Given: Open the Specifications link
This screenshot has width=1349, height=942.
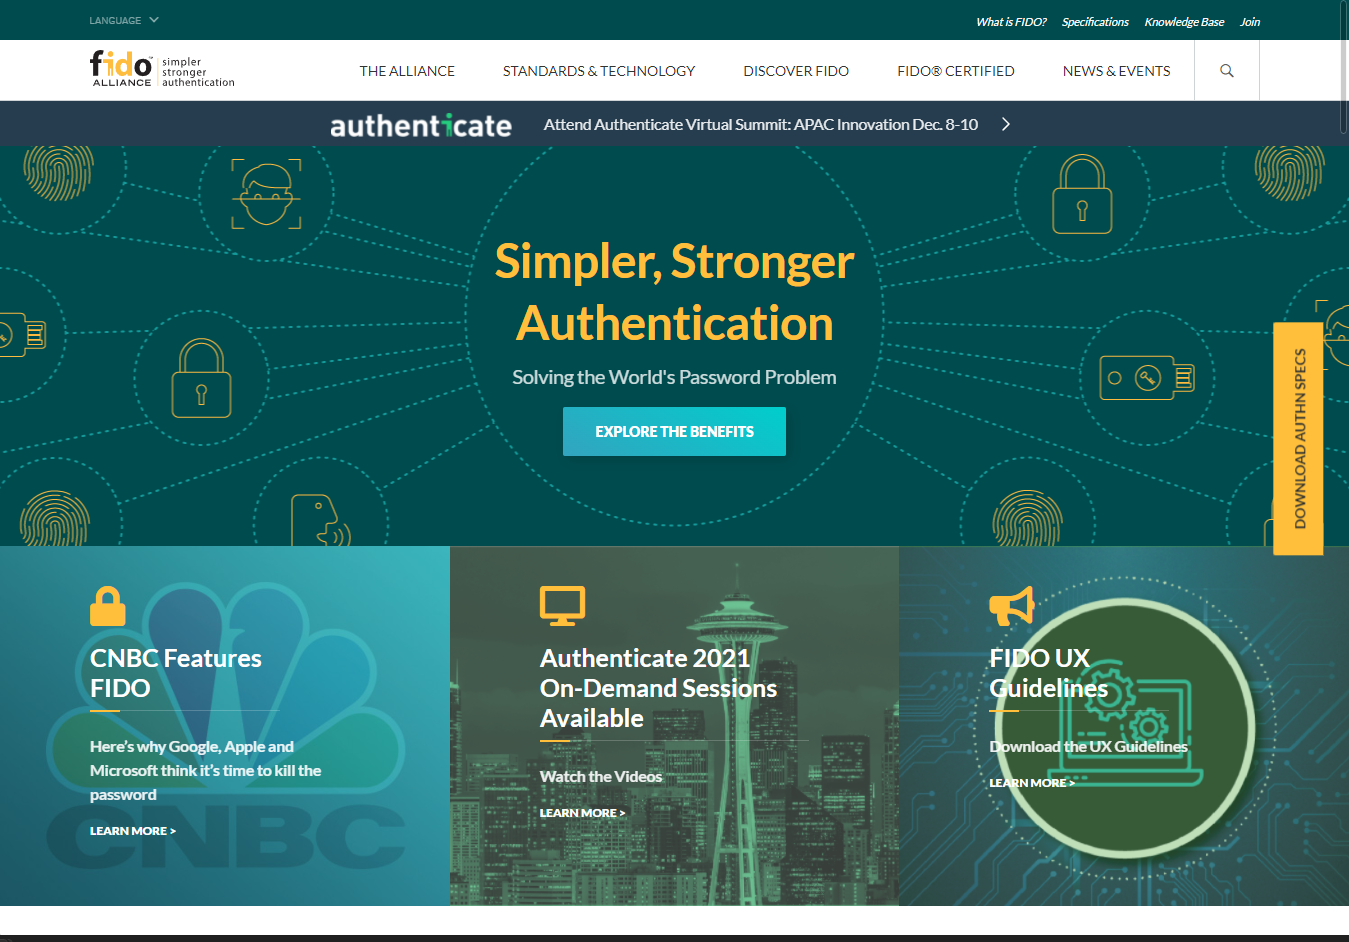Looking at the screenshot, I should click(1095, 22).
